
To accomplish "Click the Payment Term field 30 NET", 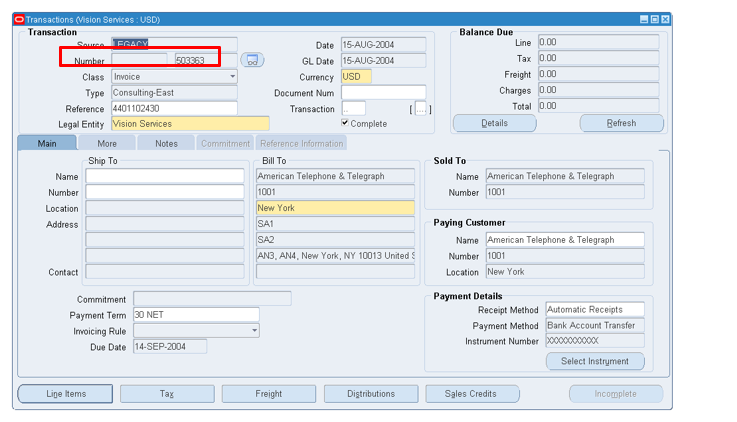I will point(196,314).
